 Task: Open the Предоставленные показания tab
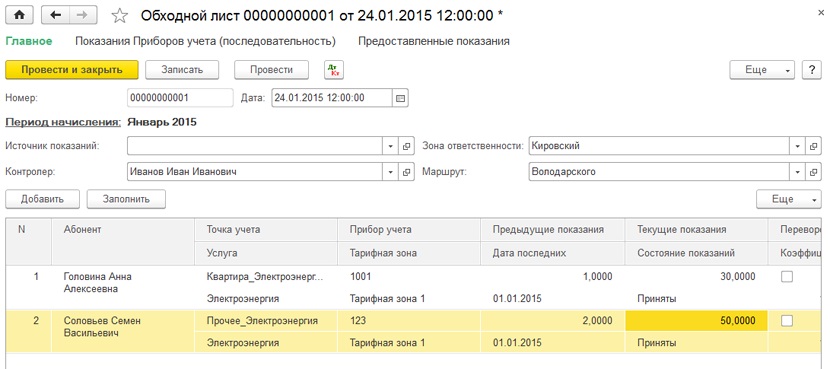pos(434,41)
